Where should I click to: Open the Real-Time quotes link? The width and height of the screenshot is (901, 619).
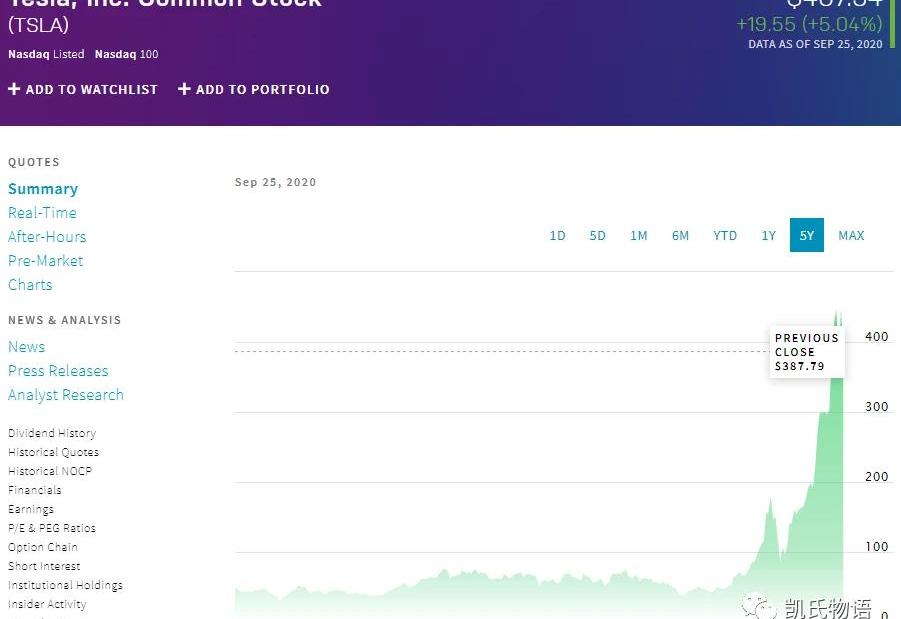(x=42, y=213)
